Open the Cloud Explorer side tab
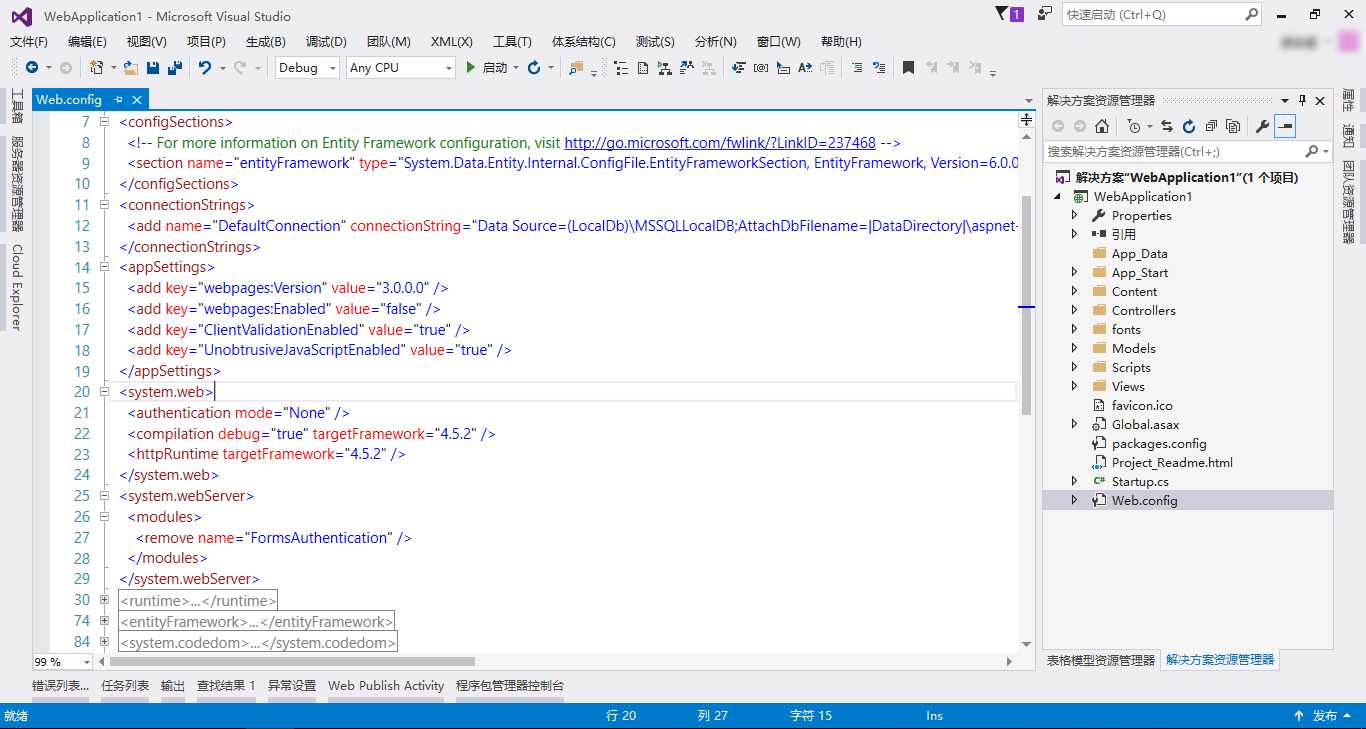 point(16,287)
